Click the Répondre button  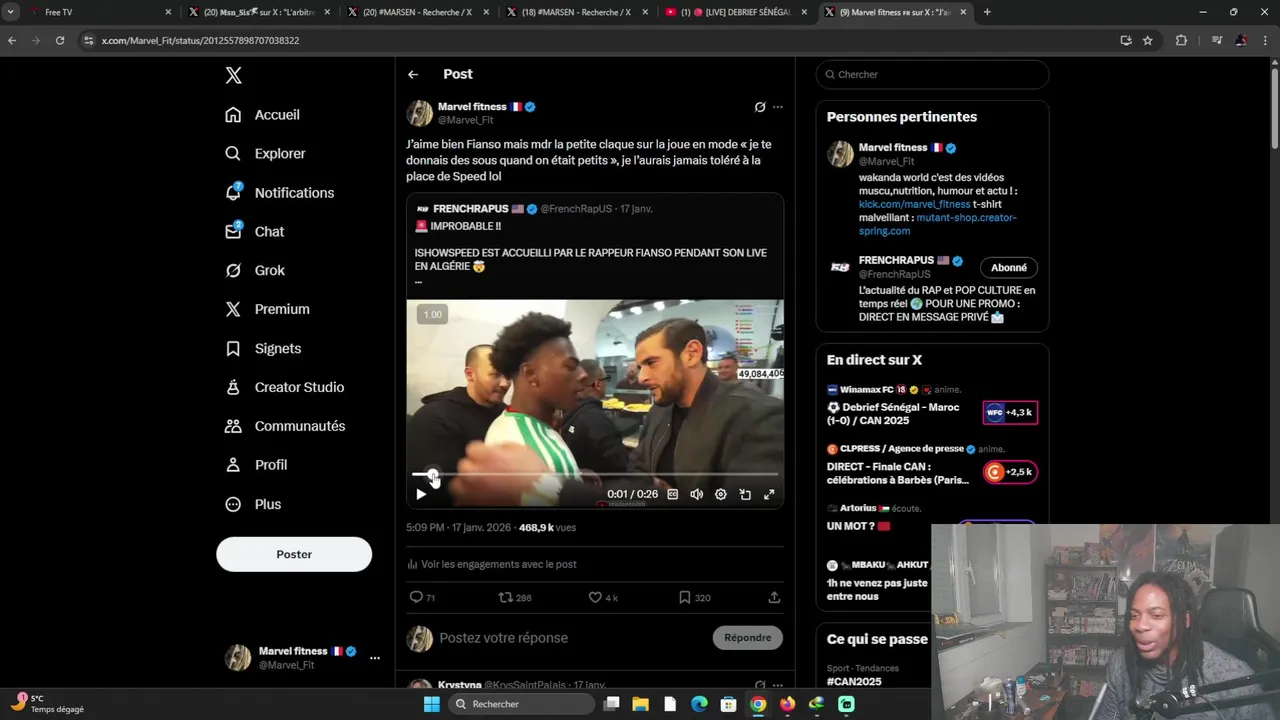point(748,638)
